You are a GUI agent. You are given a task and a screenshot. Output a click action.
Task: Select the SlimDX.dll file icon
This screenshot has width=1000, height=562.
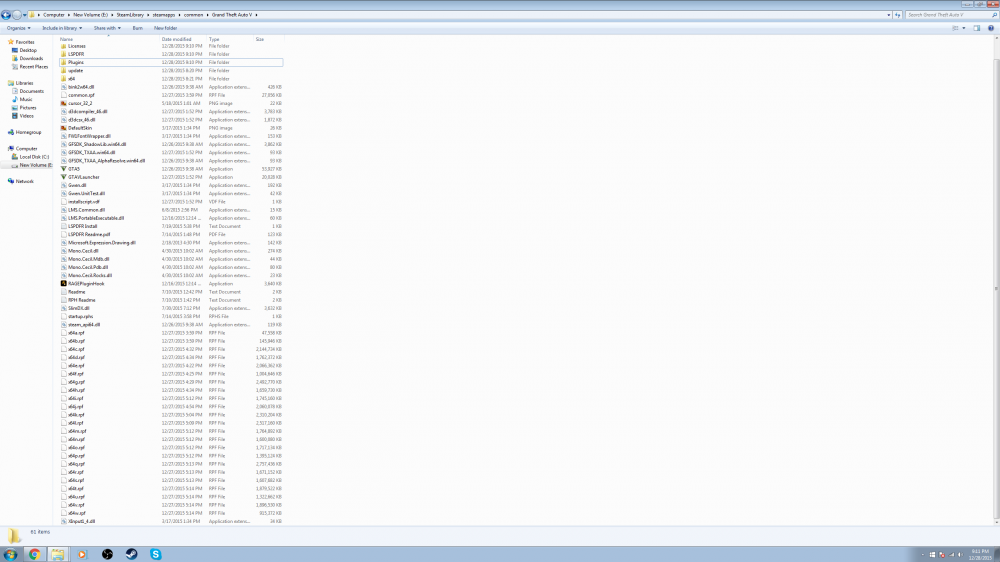tap(64, 308)
